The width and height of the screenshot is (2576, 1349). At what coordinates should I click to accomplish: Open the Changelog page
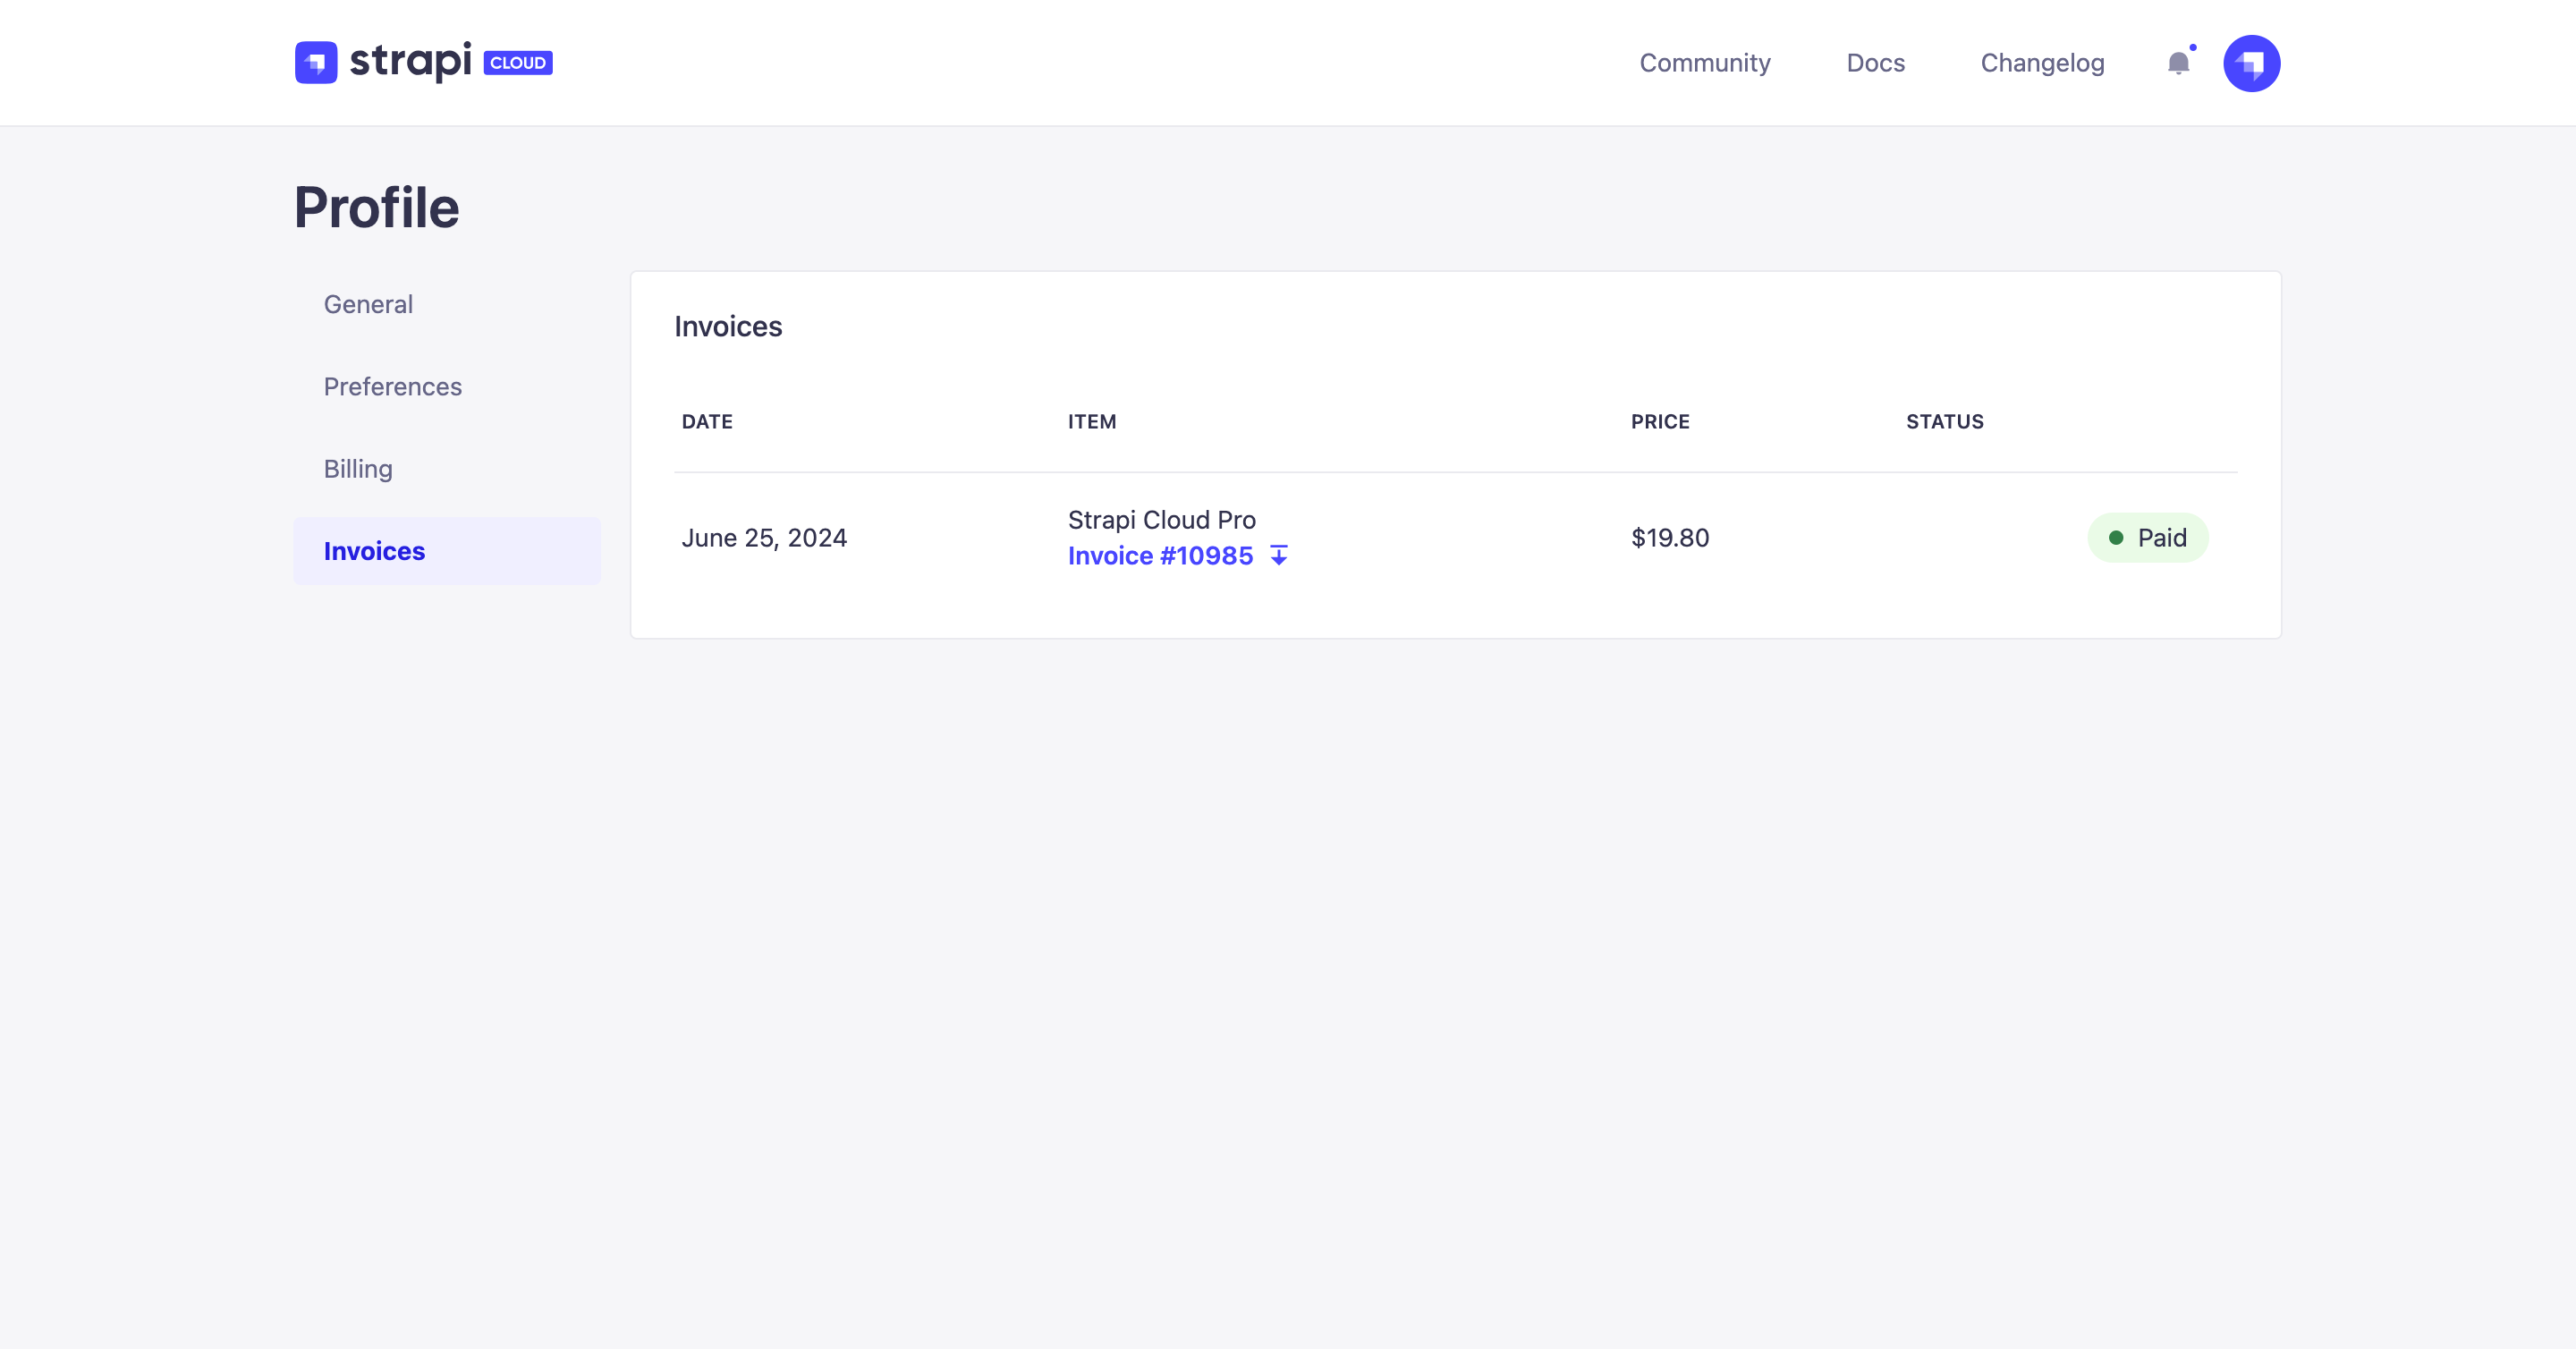[x=2042, y=63]
